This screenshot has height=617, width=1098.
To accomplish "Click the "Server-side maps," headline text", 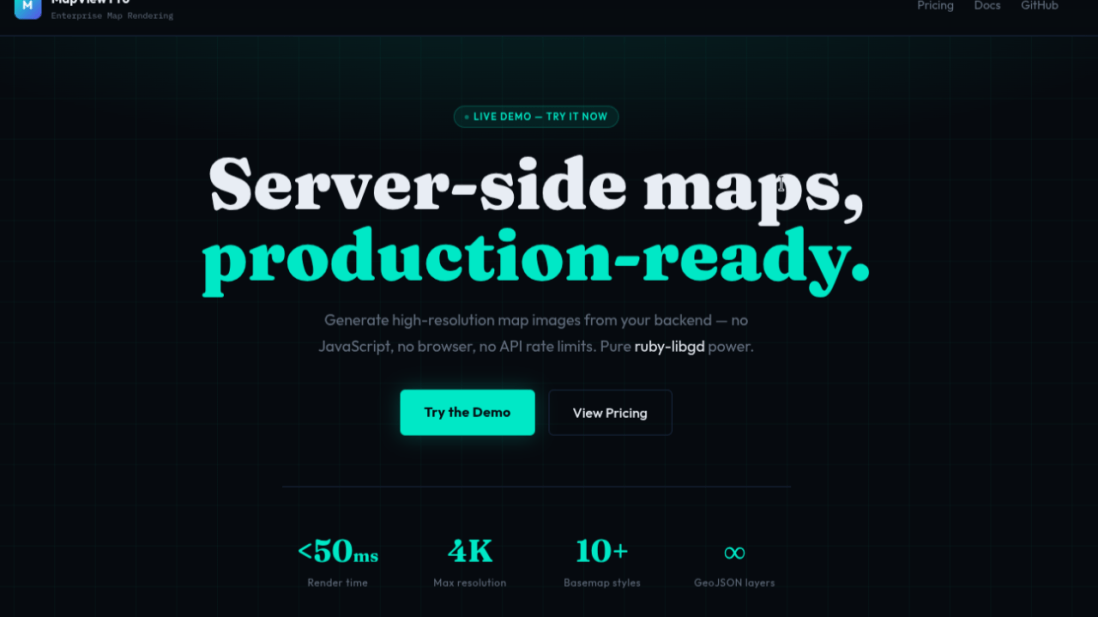I will click(x=535, y=185).
